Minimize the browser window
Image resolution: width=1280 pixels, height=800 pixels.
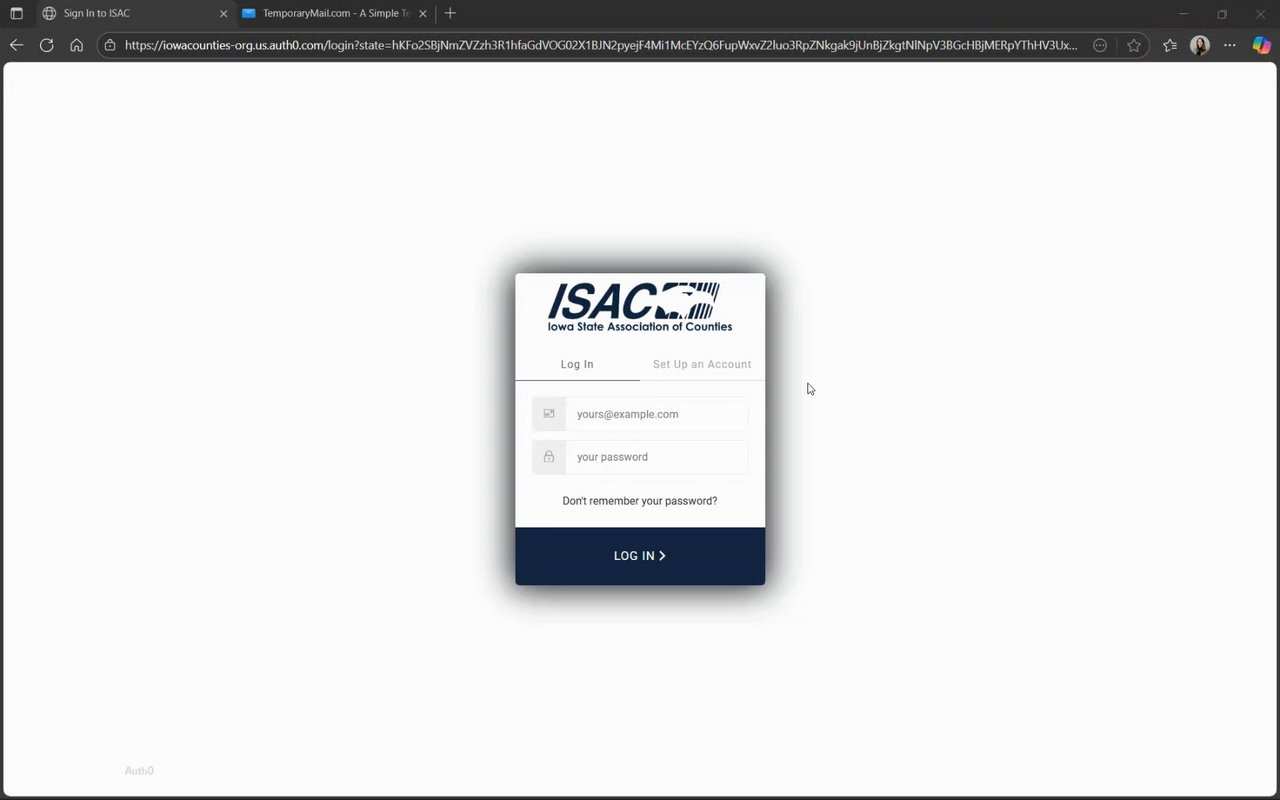tap(1184, 14)
